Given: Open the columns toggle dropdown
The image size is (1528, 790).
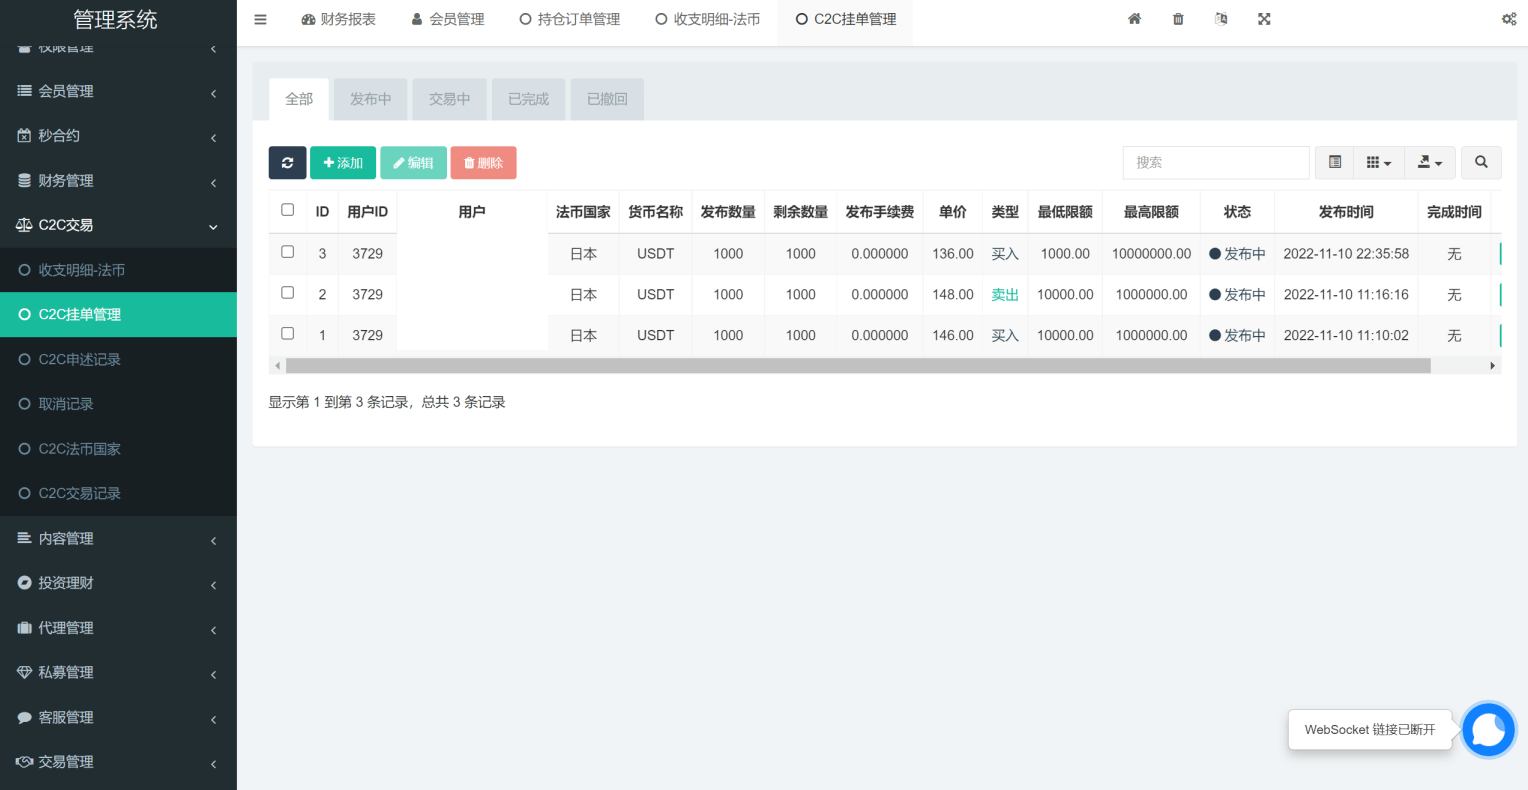Looking at the screenshot, I should coord(1379,162).
